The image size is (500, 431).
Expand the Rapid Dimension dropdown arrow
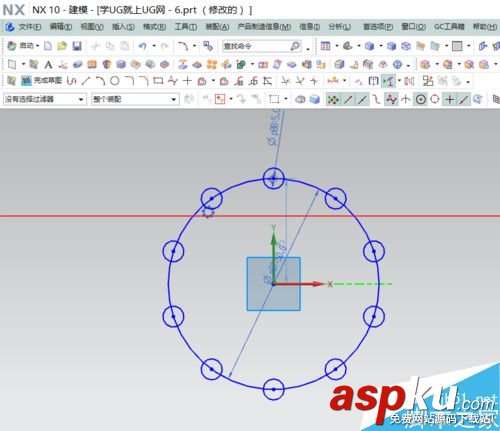coord(344,81)
